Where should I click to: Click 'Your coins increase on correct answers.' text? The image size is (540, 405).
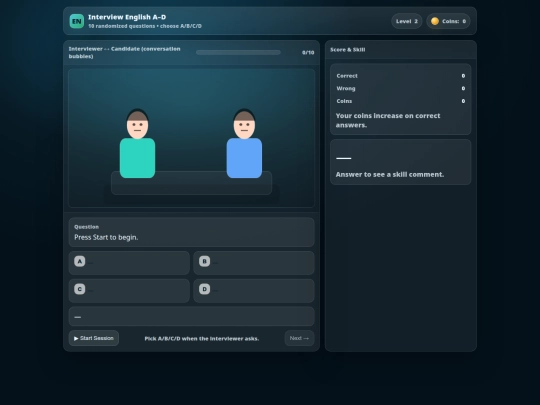pyautogui.click(x=388, y=121)
